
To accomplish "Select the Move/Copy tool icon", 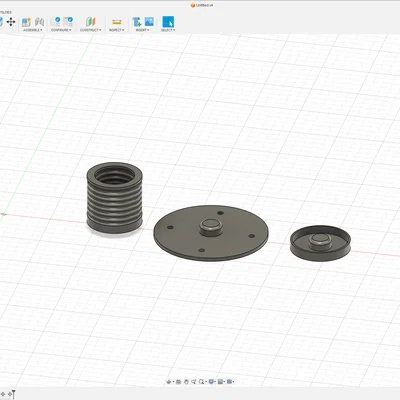I will pos(11,22).
